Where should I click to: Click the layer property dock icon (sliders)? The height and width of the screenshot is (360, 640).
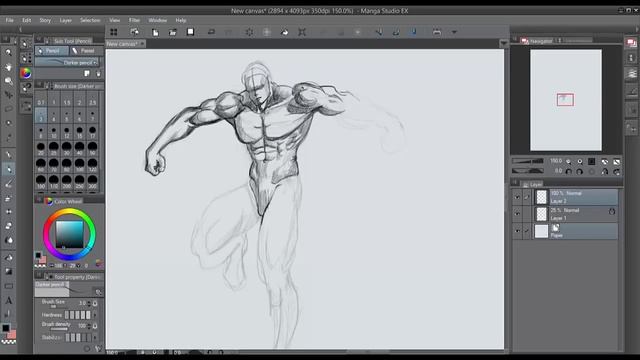point(631,74)
